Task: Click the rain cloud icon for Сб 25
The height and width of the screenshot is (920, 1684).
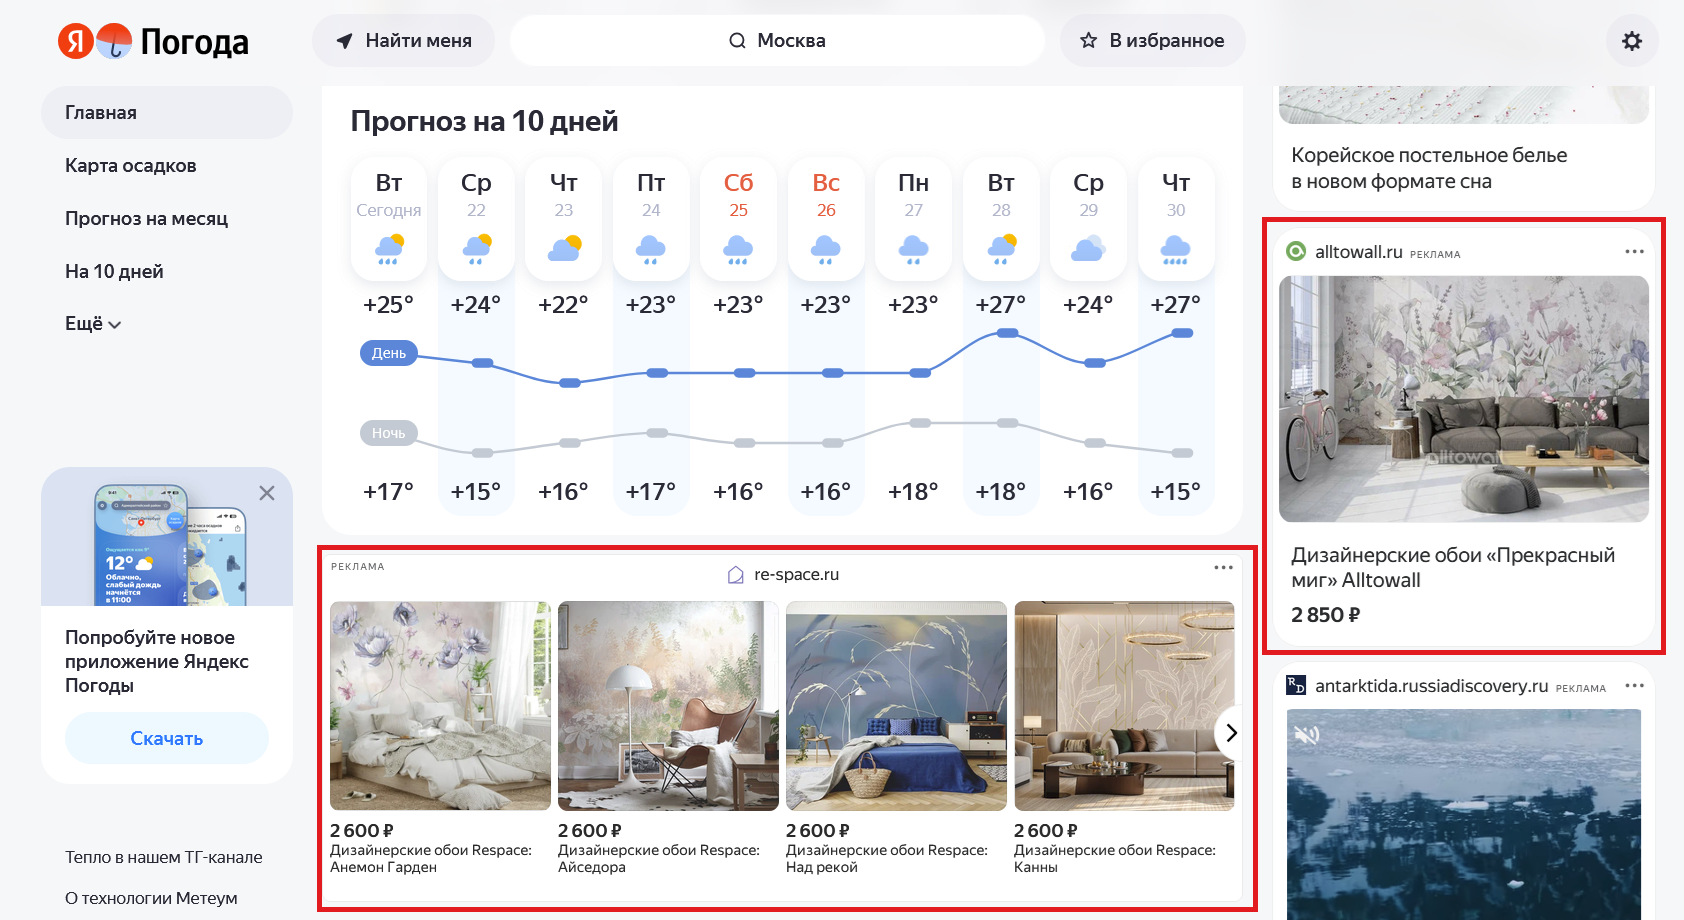Action: (738, 248)
